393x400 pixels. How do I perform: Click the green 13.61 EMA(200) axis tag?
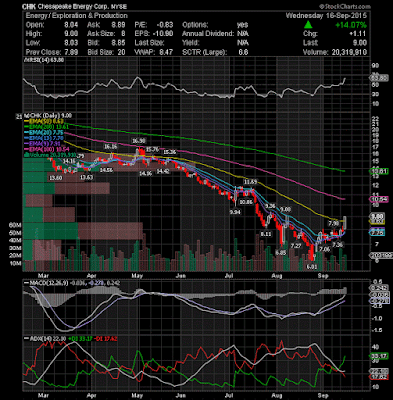[x=379, y=171]
